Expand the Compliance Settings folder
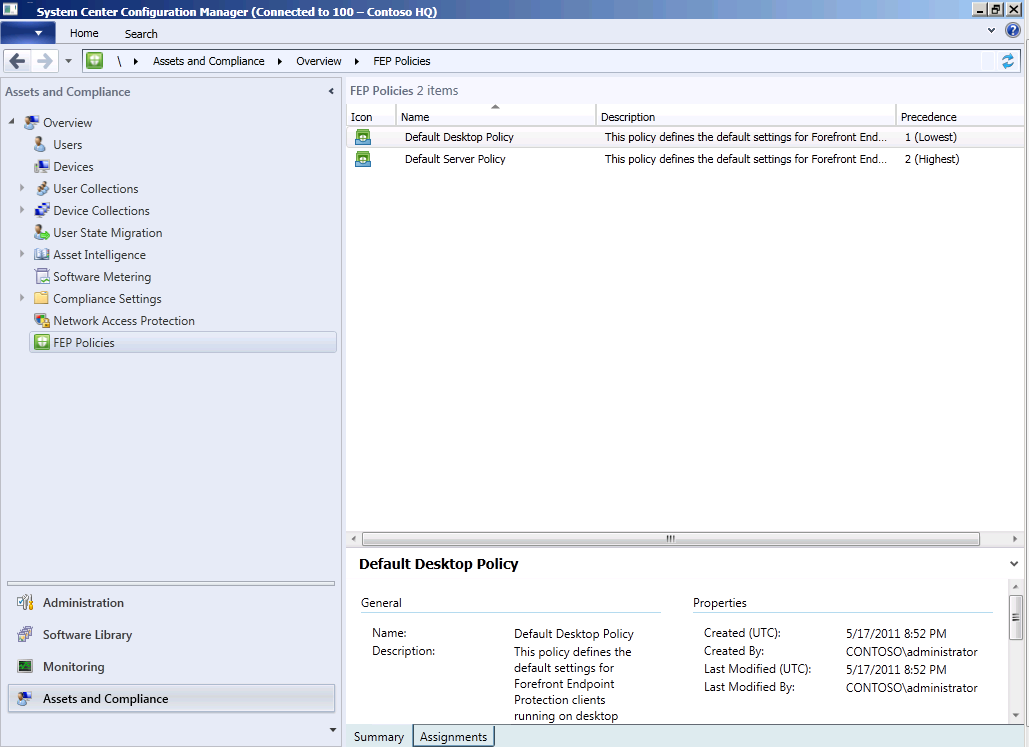 click(22, 298)
